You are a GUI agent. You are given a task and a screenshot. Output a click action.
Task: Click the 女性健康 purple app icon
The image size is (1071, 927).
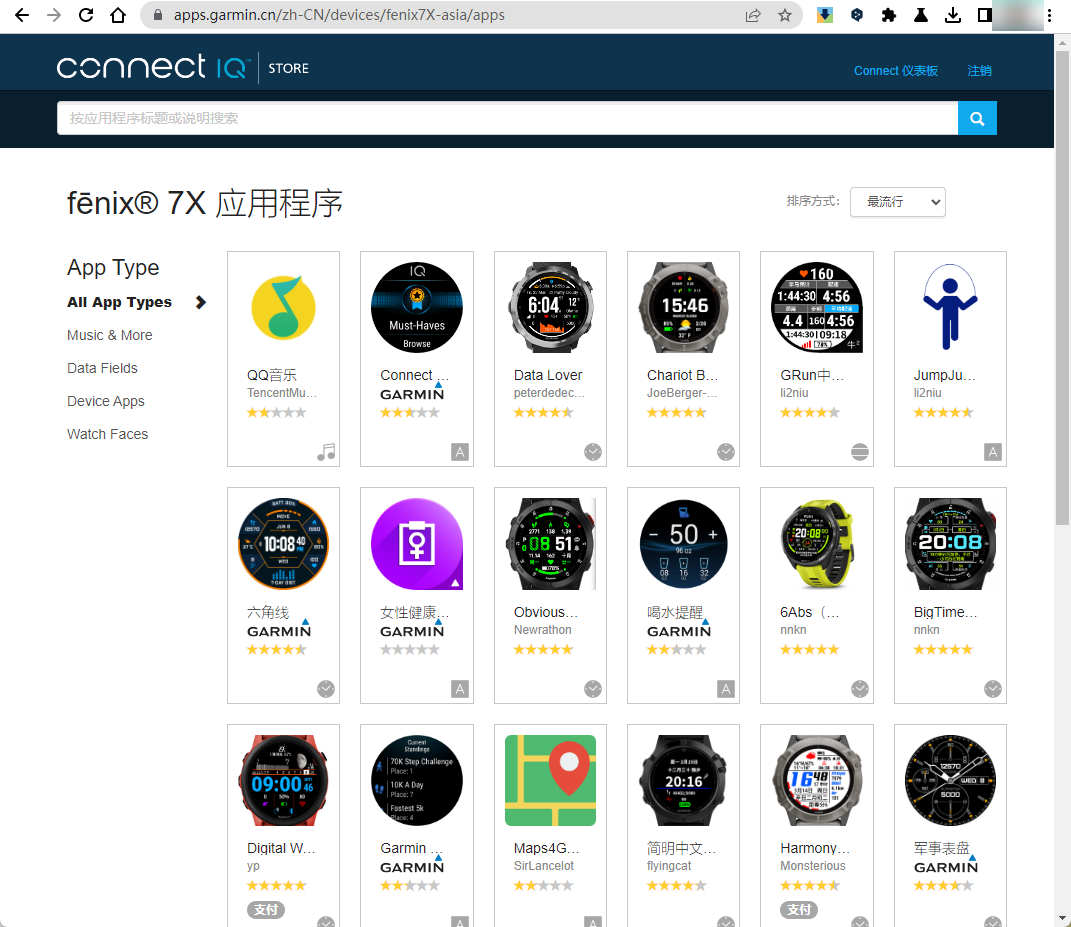(416, 544)
